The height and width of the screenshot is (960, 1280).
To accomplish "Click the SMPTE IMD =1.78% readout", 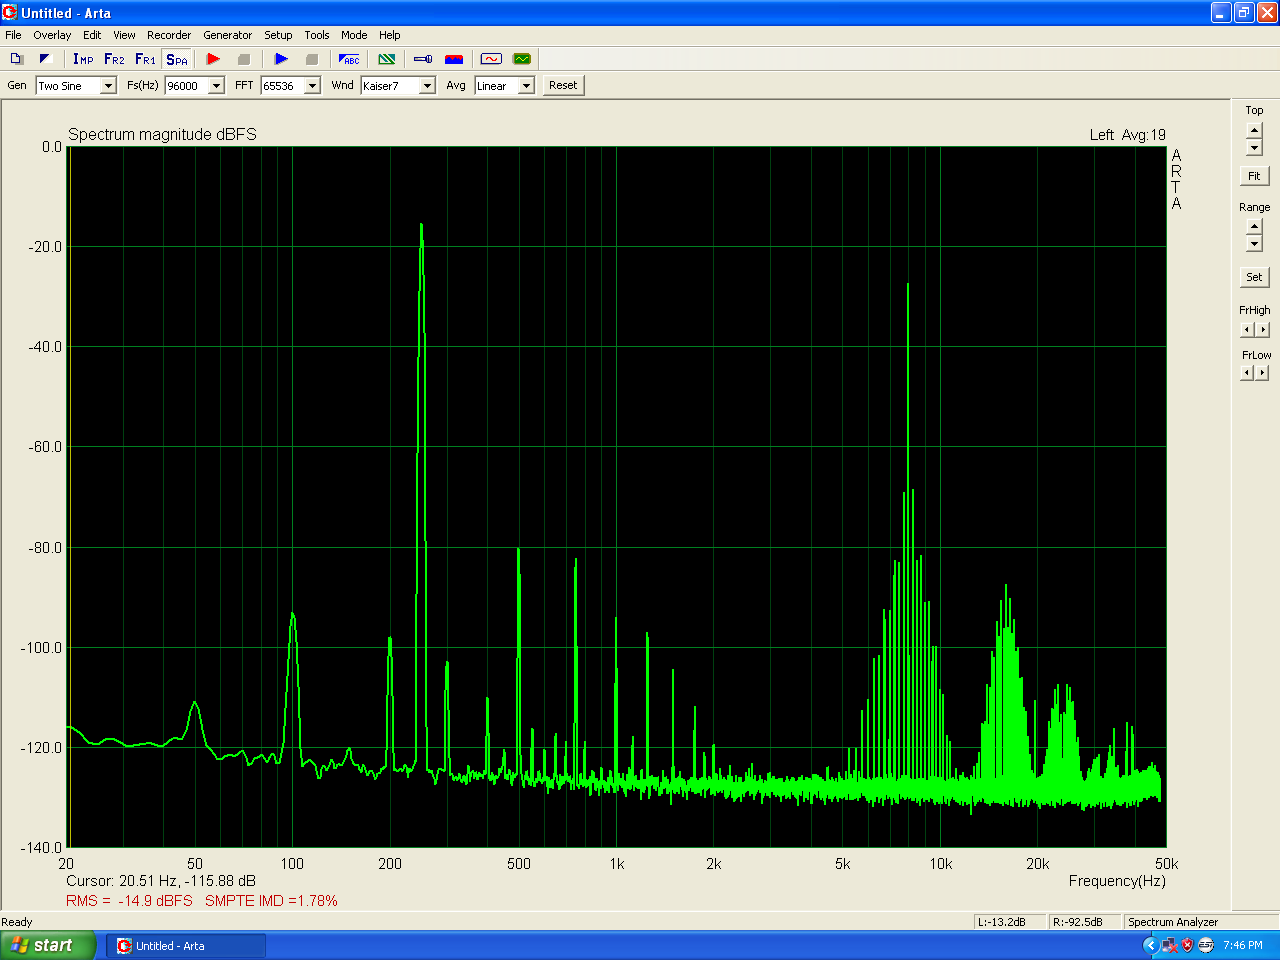I will (x=271, y=901).
